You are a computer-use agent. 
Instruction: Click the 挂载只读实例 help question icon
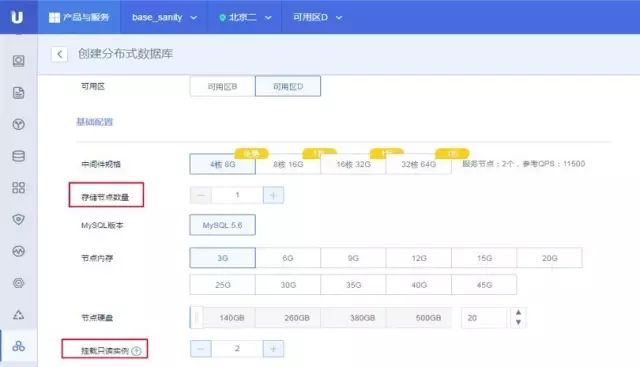(x=136, y=351)
